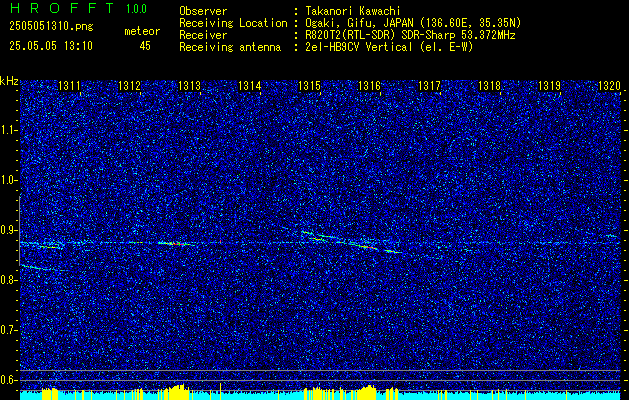Click frequency label 1.1 kHz

pyautogui.click(x=8, y=130)
